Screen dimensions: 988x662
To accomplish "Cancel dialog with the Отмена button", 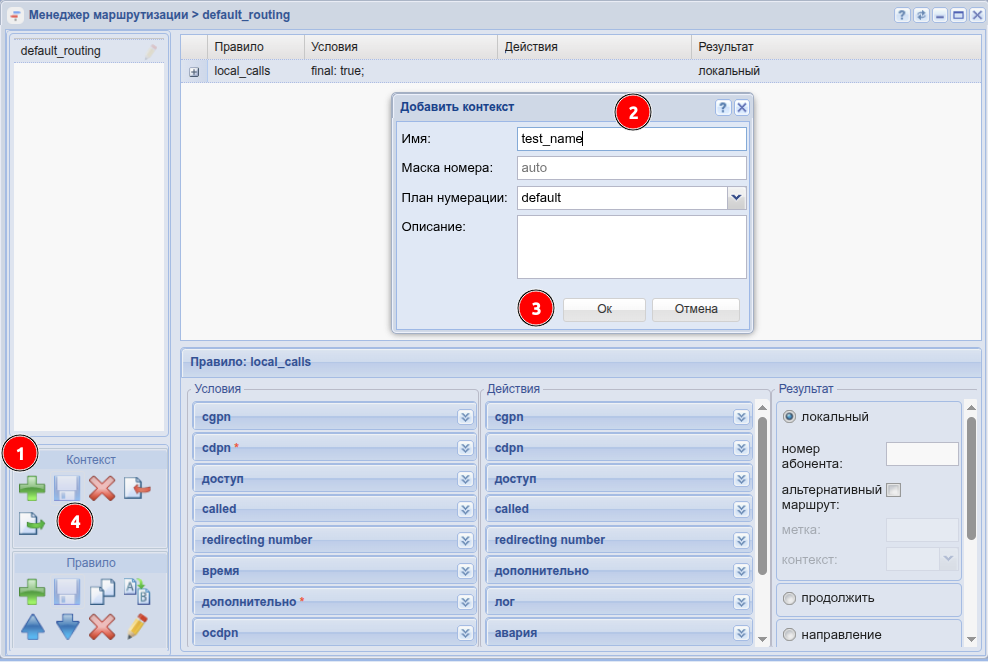I will tap(696, 309).
